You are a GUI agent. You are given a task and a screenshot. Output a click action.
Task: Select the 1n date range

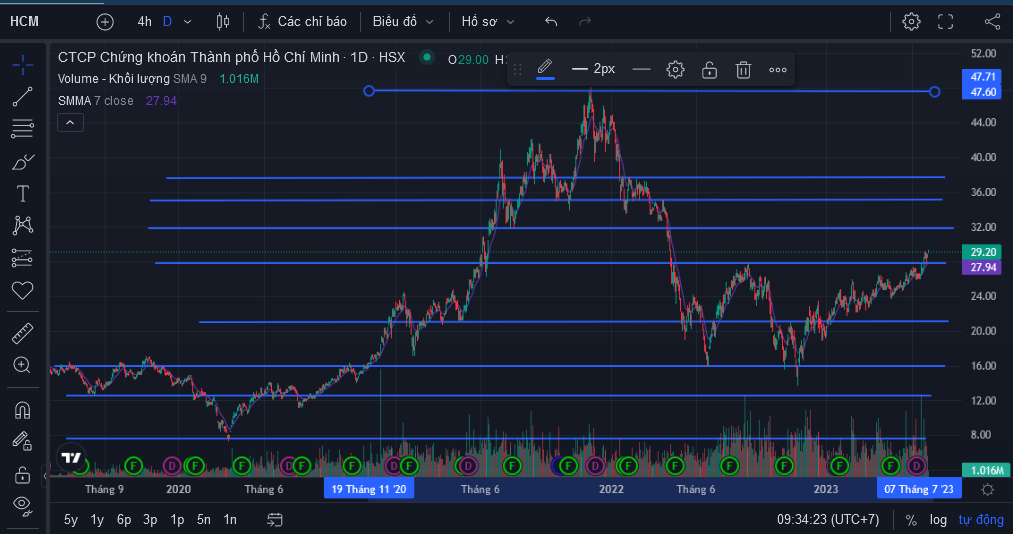(x=230, y=520)
